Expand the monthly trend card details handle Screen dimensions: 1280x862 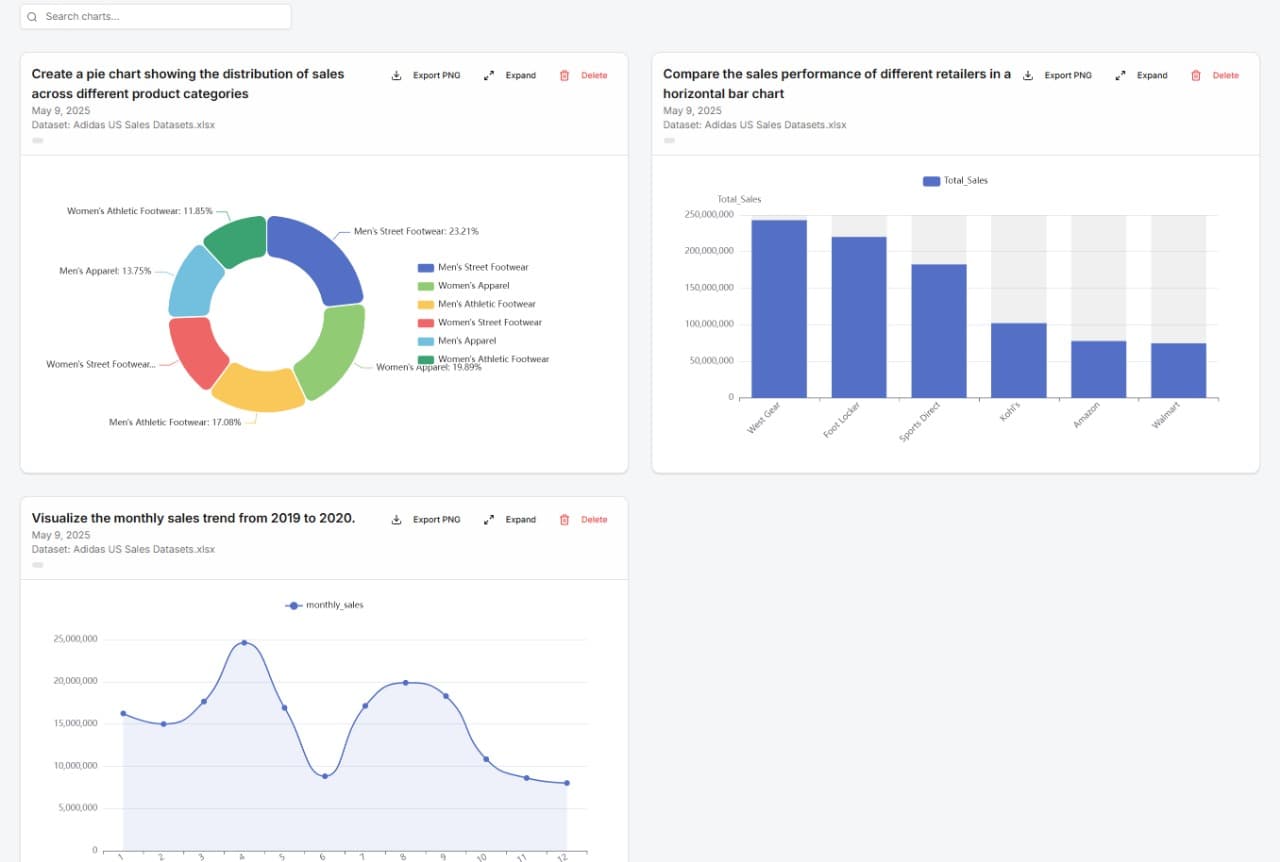pos(37,565)
